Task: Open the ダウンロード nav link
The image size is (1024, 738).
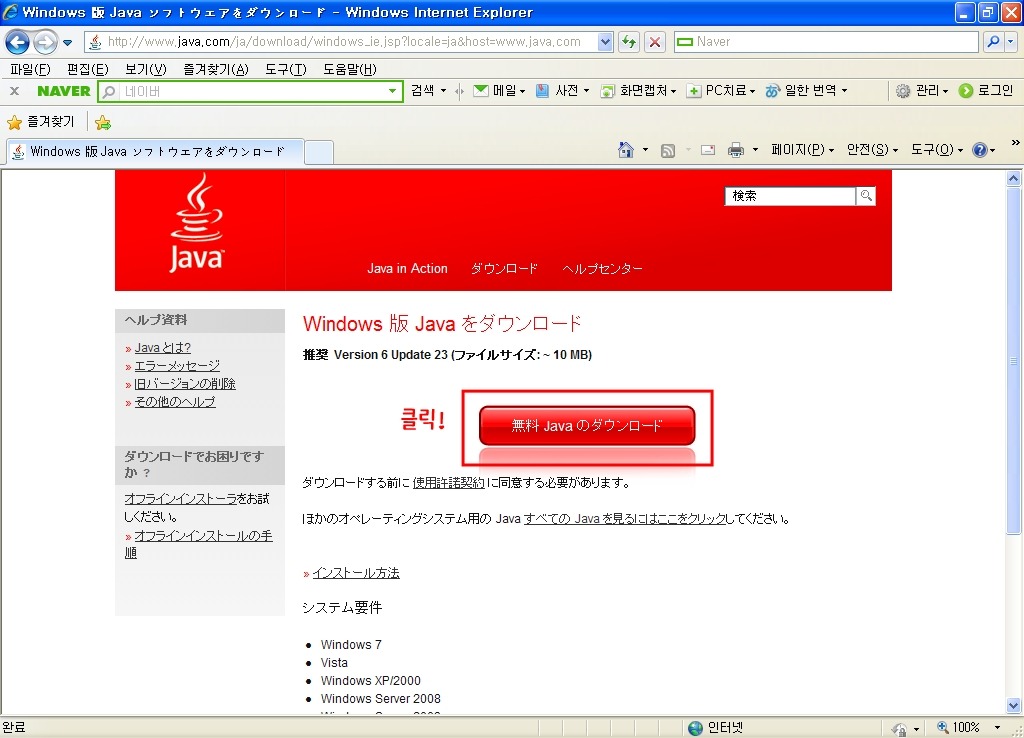Action: [x=504, y=268]
